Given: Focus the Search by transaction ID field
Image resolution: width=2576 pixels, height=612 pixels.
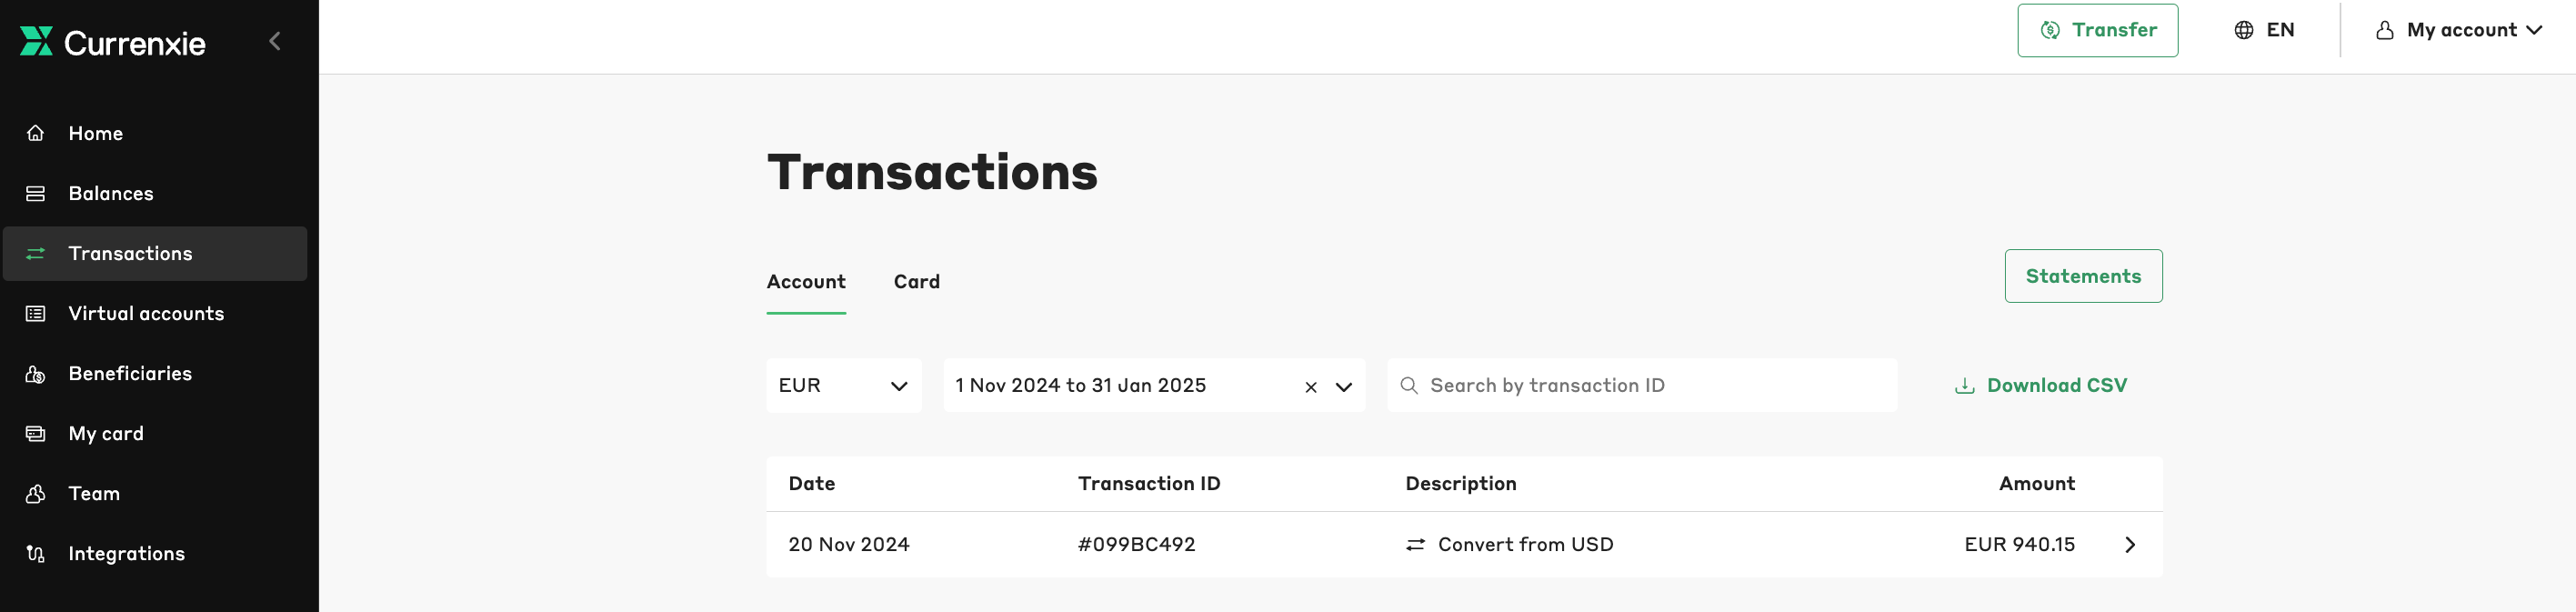Looking at the screenshot, I should click(1641, 385).
